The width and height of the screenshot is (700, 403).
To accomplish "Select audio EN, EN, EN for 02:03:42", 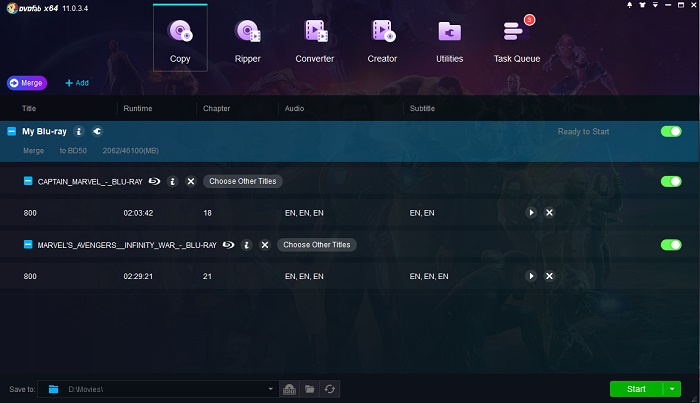I will tap(304, 213).
